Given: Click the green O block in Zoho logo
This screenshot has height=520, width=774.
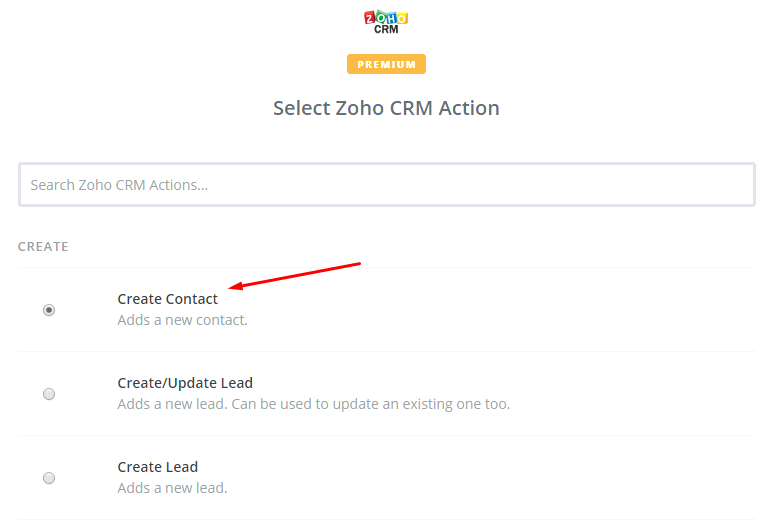Looking at the screenshot, I should [x=380, y=17].
